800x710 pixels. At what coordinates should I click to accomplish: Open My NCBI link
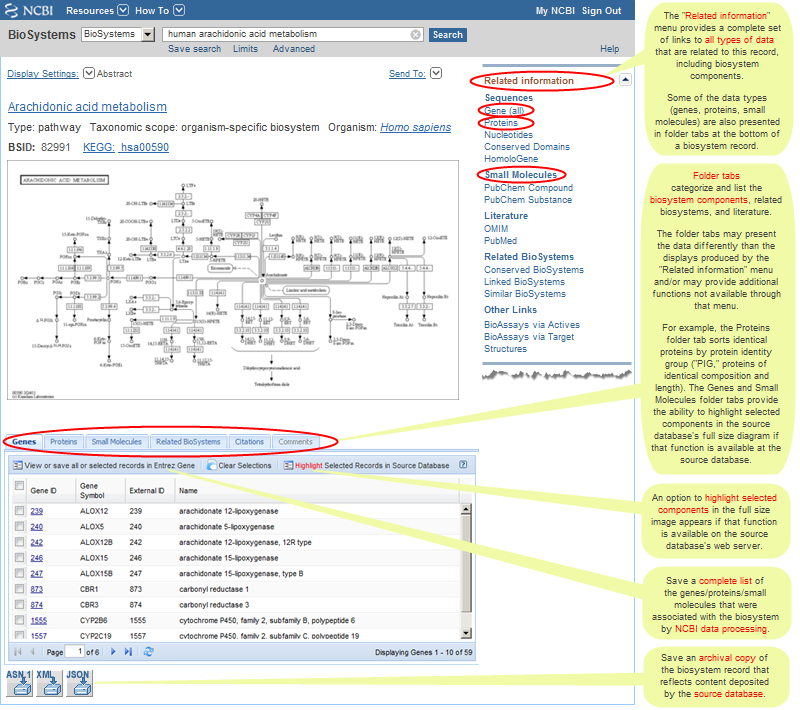point(555,11)
